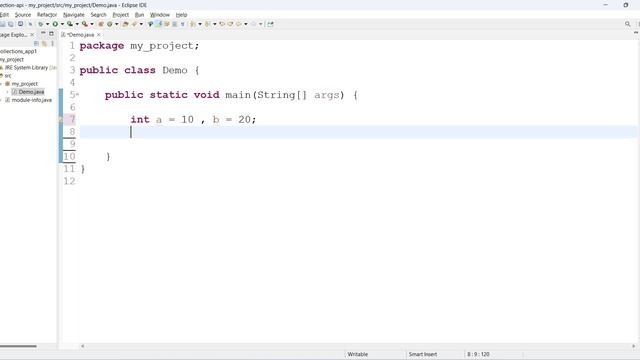Click the Coverage launch icon
Image resolution: width=640 pixels, height=360 pixels.
[x=70, y=24]
